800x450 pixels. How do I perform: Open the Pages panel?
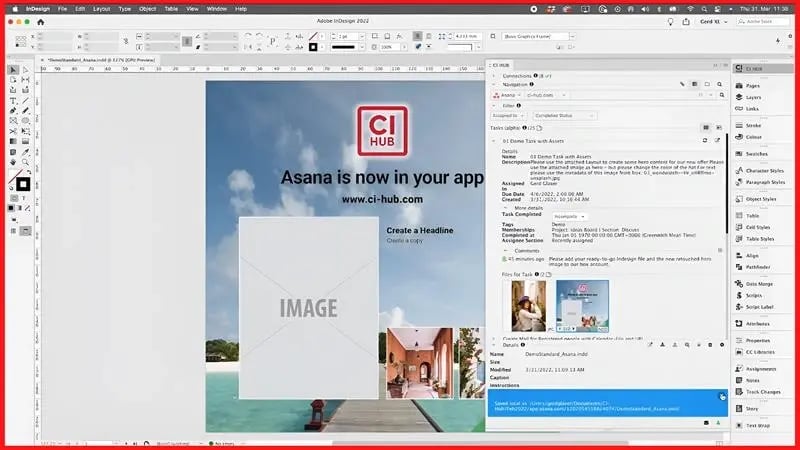tap(753, 86)
